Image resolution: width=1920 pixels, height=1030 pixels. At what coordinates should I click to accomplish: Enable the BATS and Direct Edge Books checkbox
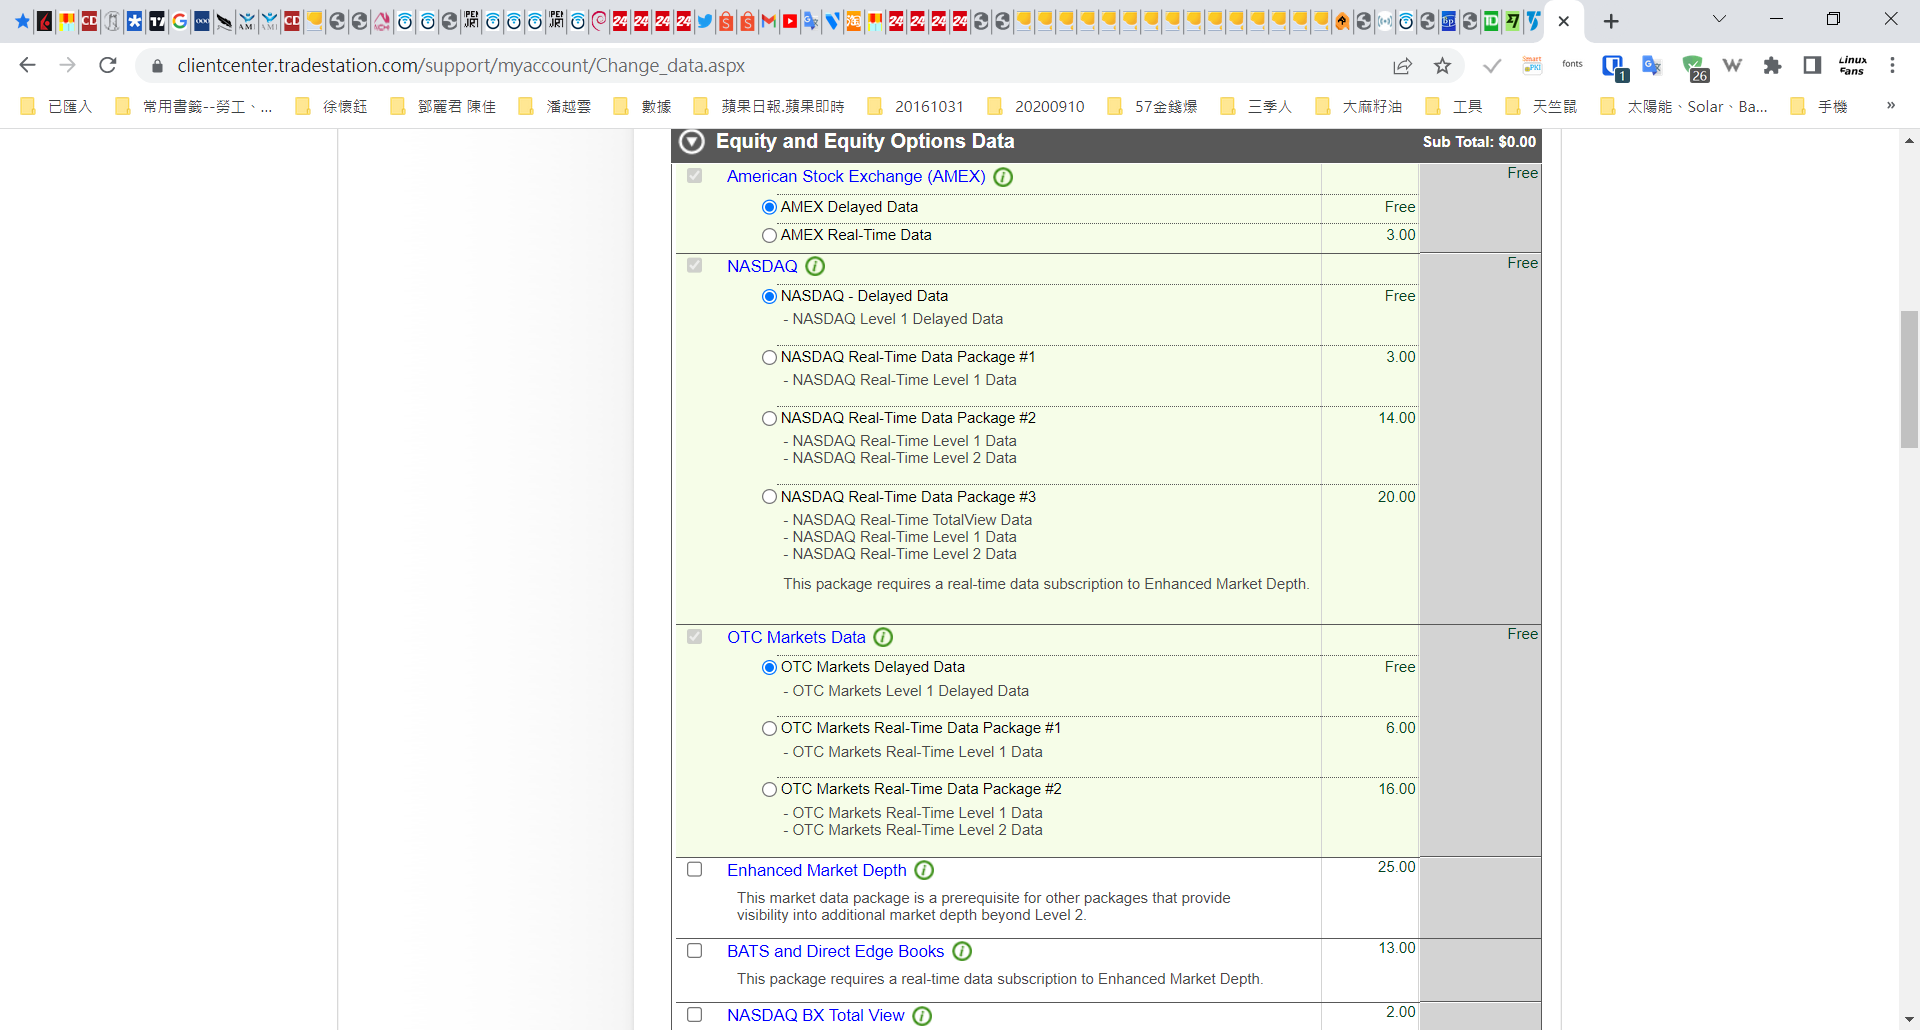click(694, 950)
